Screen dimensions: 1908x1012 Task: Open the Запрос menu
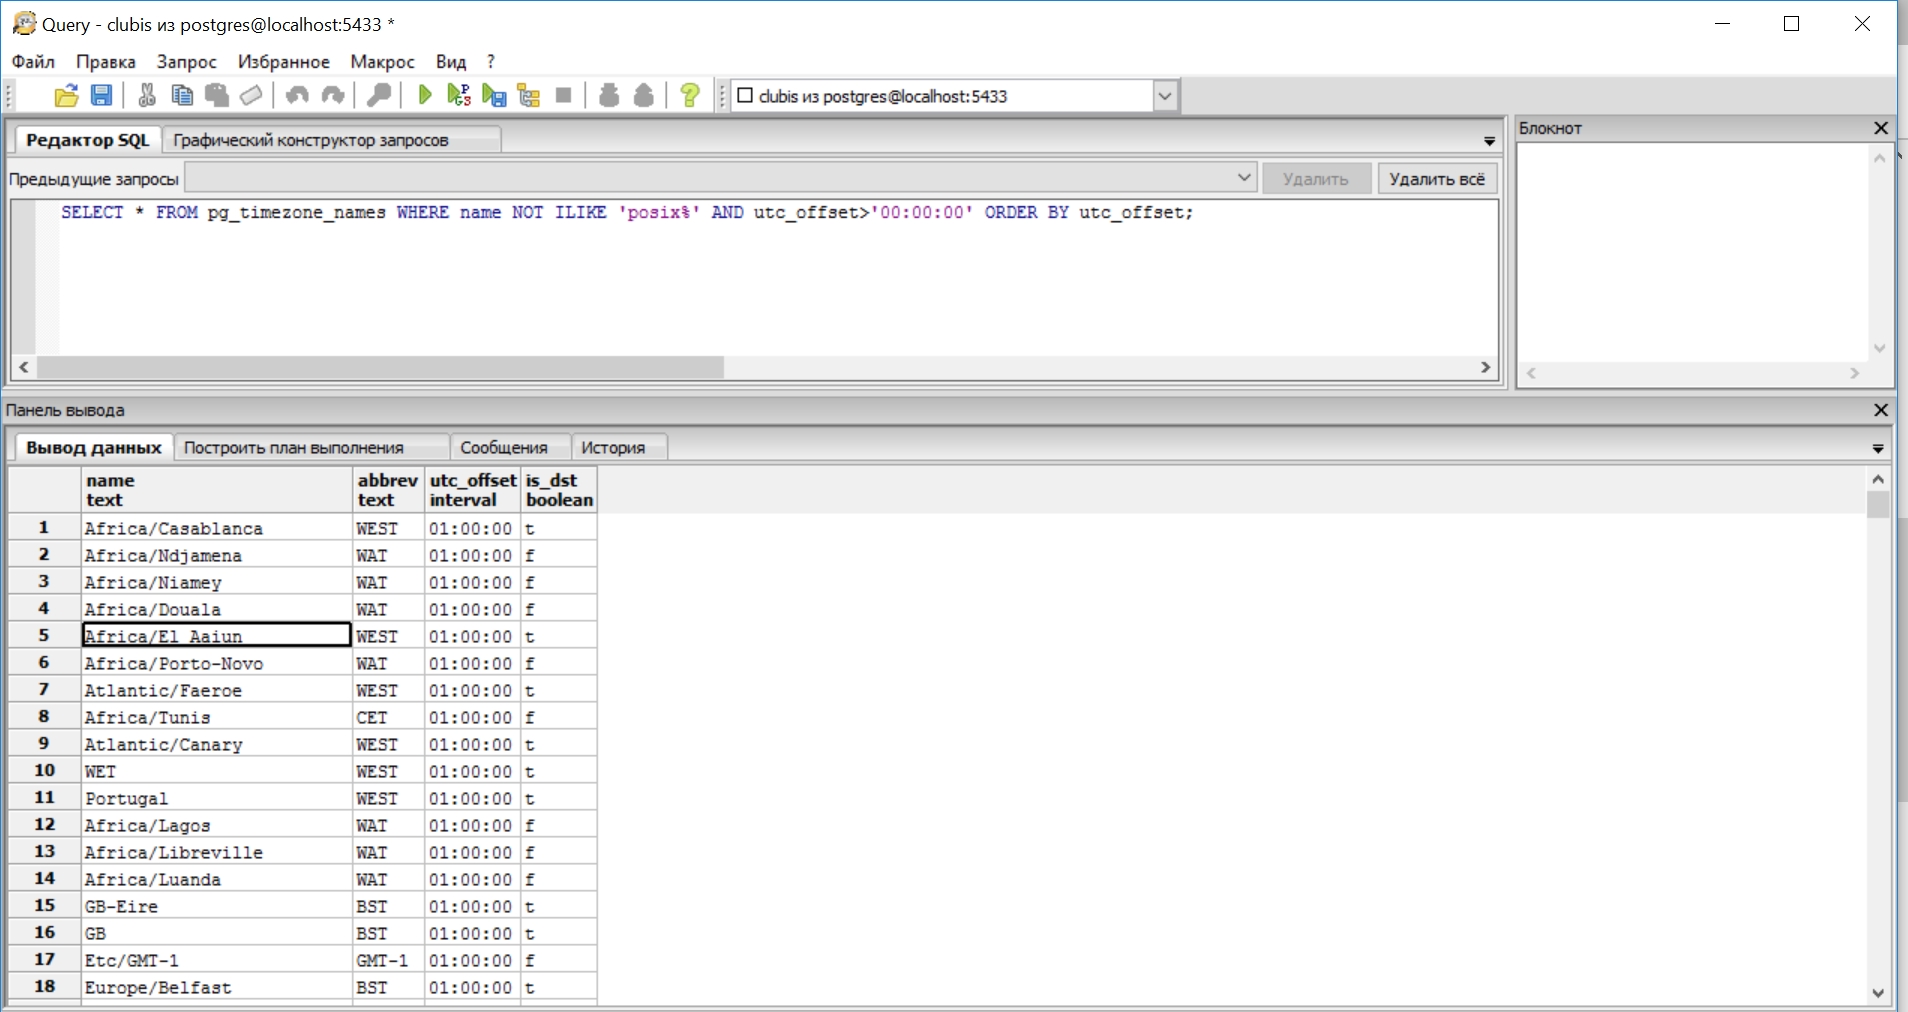(187, 61)
